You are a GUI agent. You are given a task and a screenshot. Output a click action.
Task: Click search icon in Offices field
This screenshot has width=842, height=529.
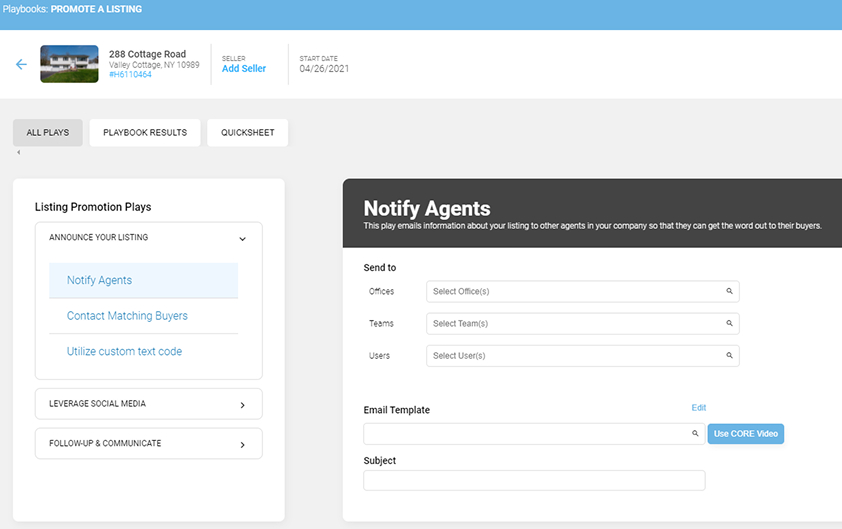point(729,292)
